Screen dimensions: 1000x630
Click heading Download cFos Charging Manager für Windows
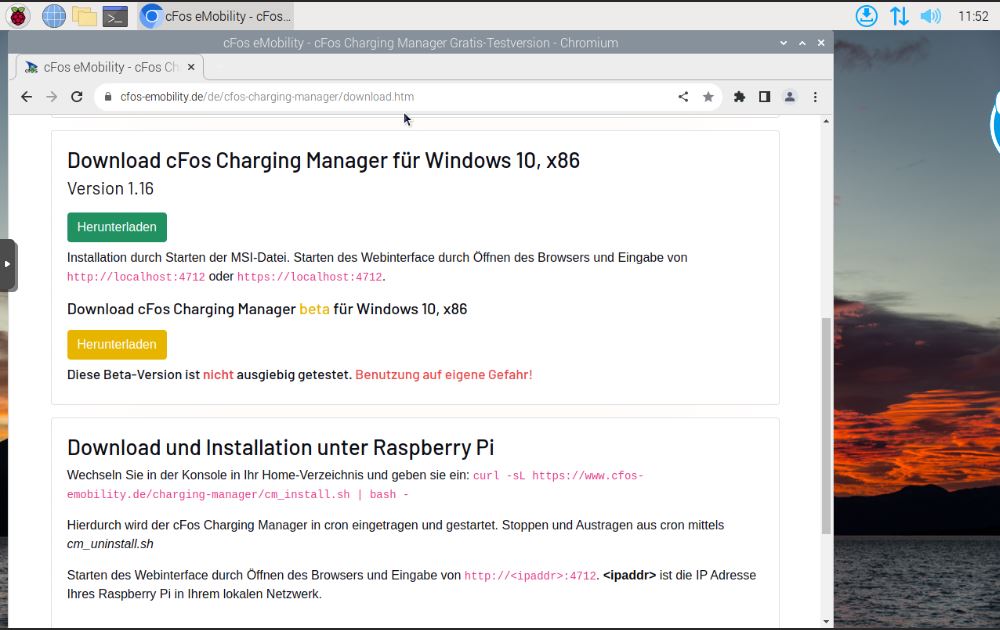click(323, 161)
